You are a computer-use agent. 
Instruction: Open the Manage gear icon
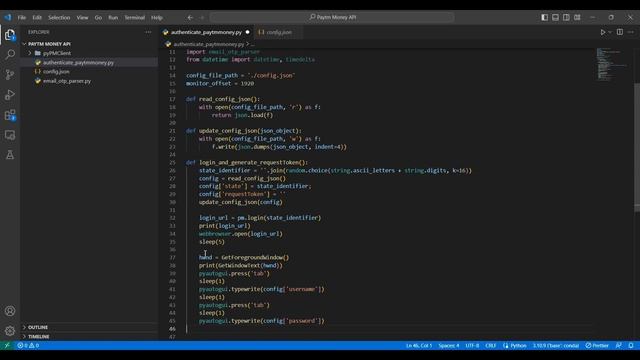10,331
